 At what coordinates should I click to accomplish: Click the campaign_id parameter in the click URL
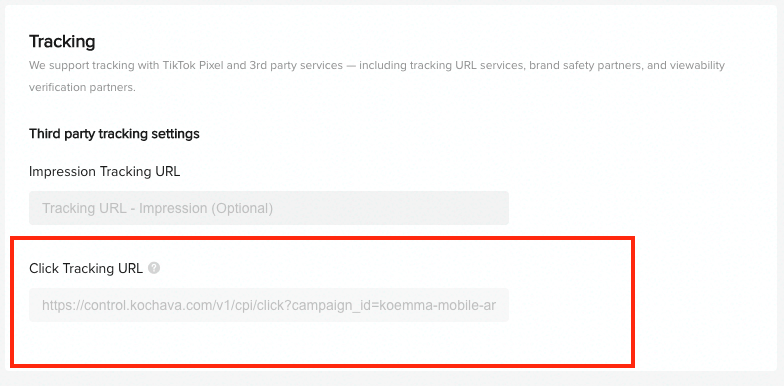332,306
